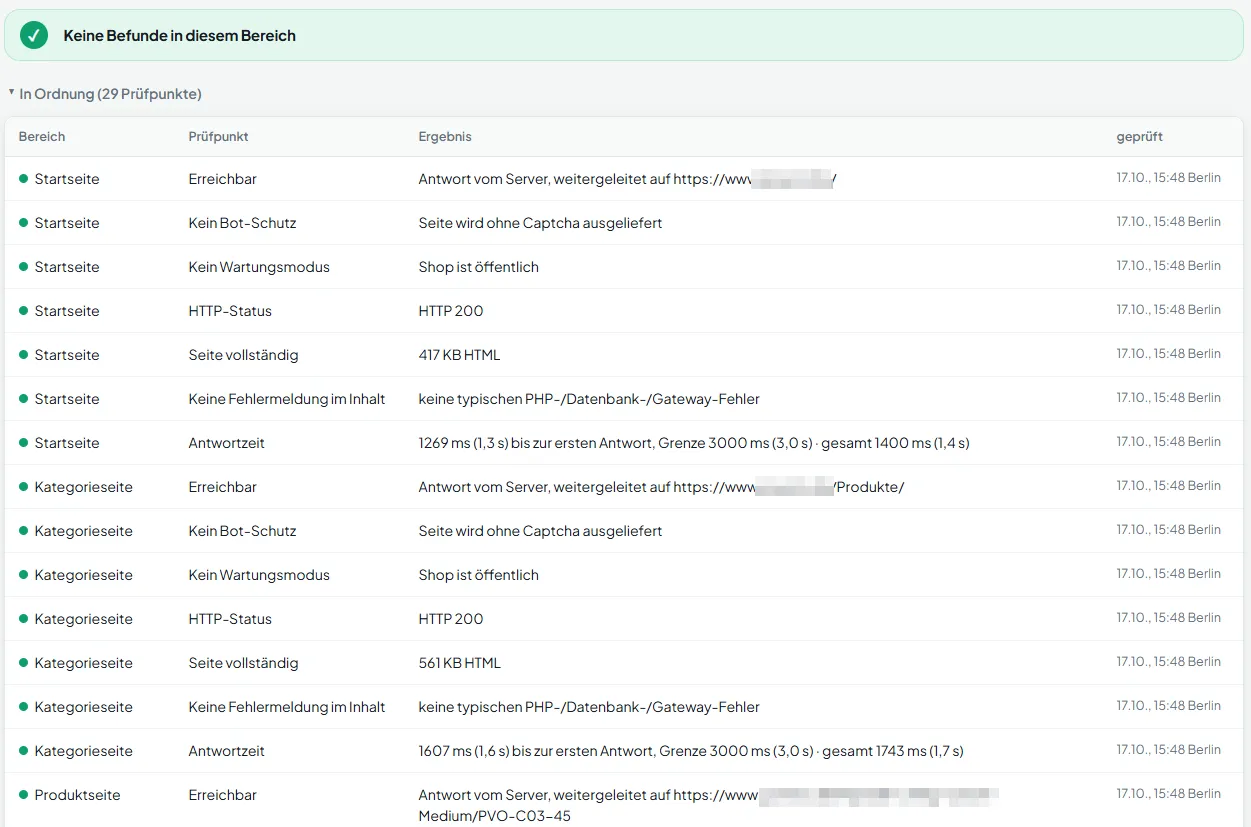Click "Seite wird ohne Captcha ausgeliefert" in the Startseite row
The width and height of the screenshot is (1251, 827).
click(540, 223)
